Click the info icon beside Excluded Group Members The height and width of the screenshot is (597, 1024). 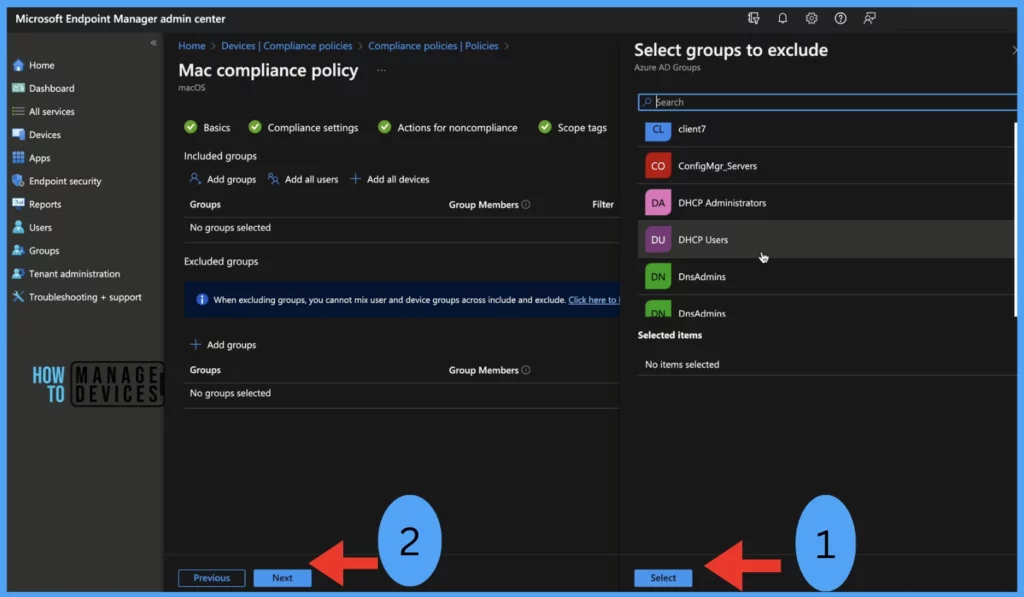coord(526,370)
